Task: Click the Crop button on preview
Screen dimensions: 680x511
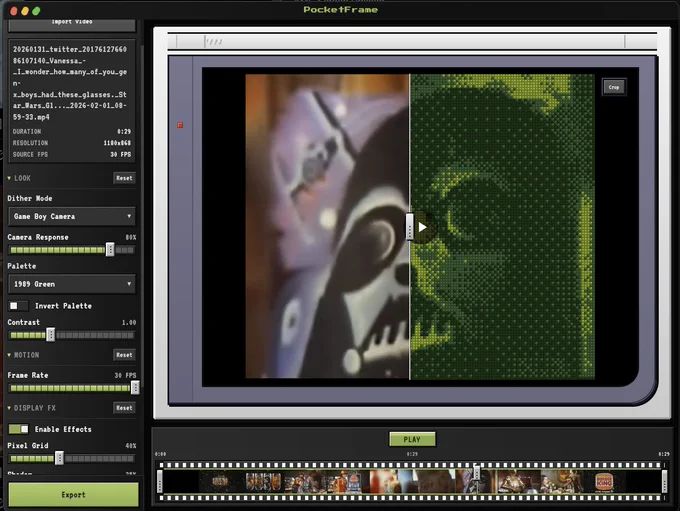Action: 614,87
